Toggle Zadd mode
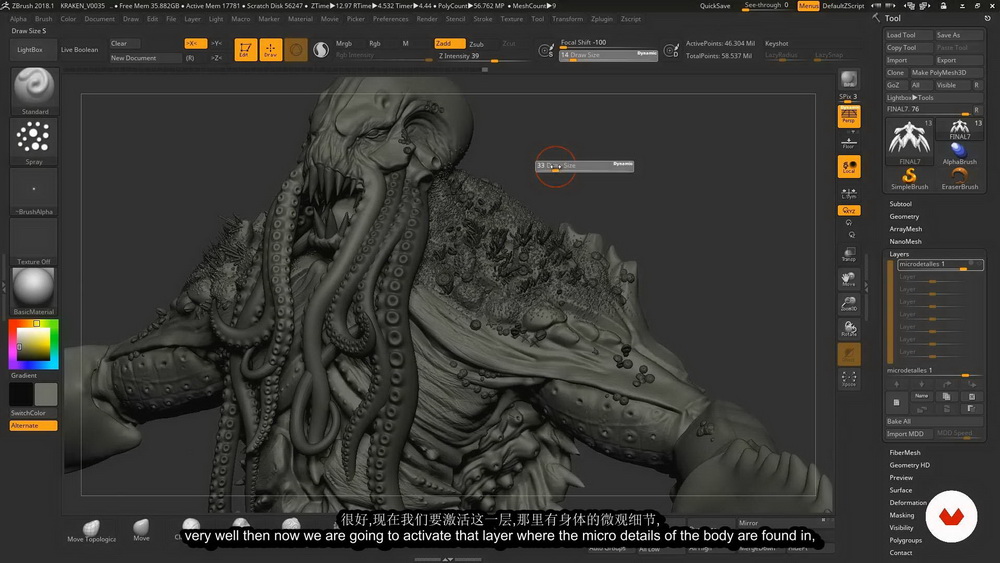 [x=449, y=43]
